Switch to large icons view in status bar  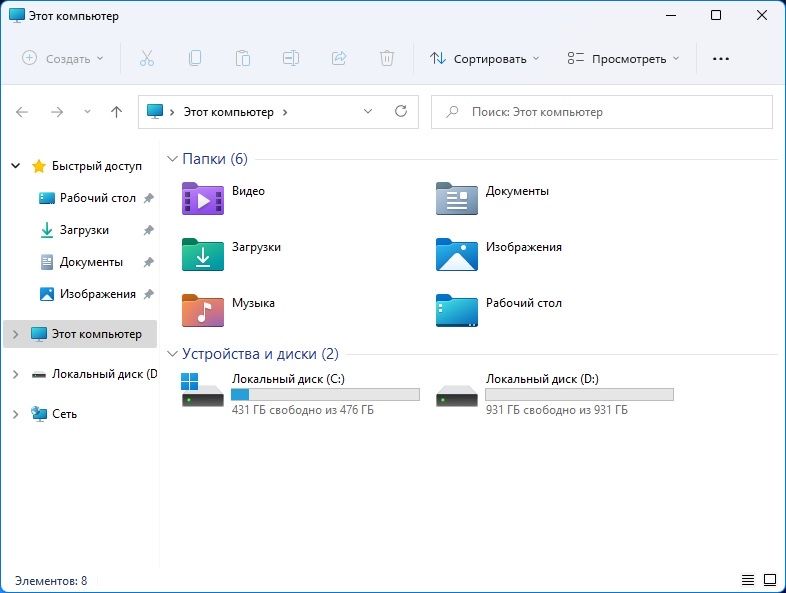770,580
